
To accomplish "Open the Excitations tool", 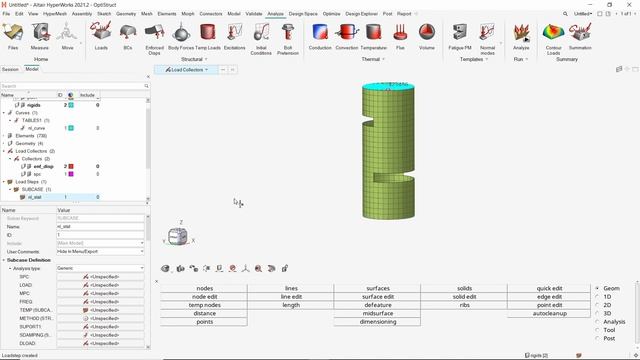I will coord(235,36).
